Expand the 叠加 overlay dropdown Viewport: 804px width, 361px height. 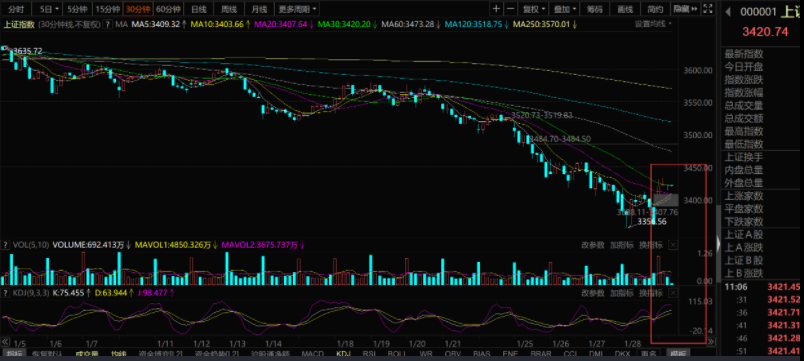click(x=565, y=9)
